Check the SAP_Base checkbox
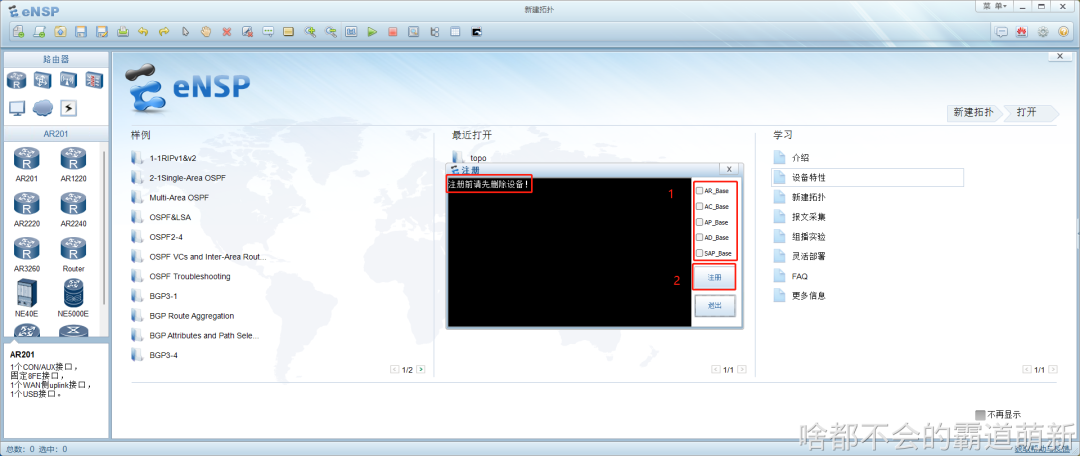The width and height of the screenshot is (1080, 456). coord(700,253)
